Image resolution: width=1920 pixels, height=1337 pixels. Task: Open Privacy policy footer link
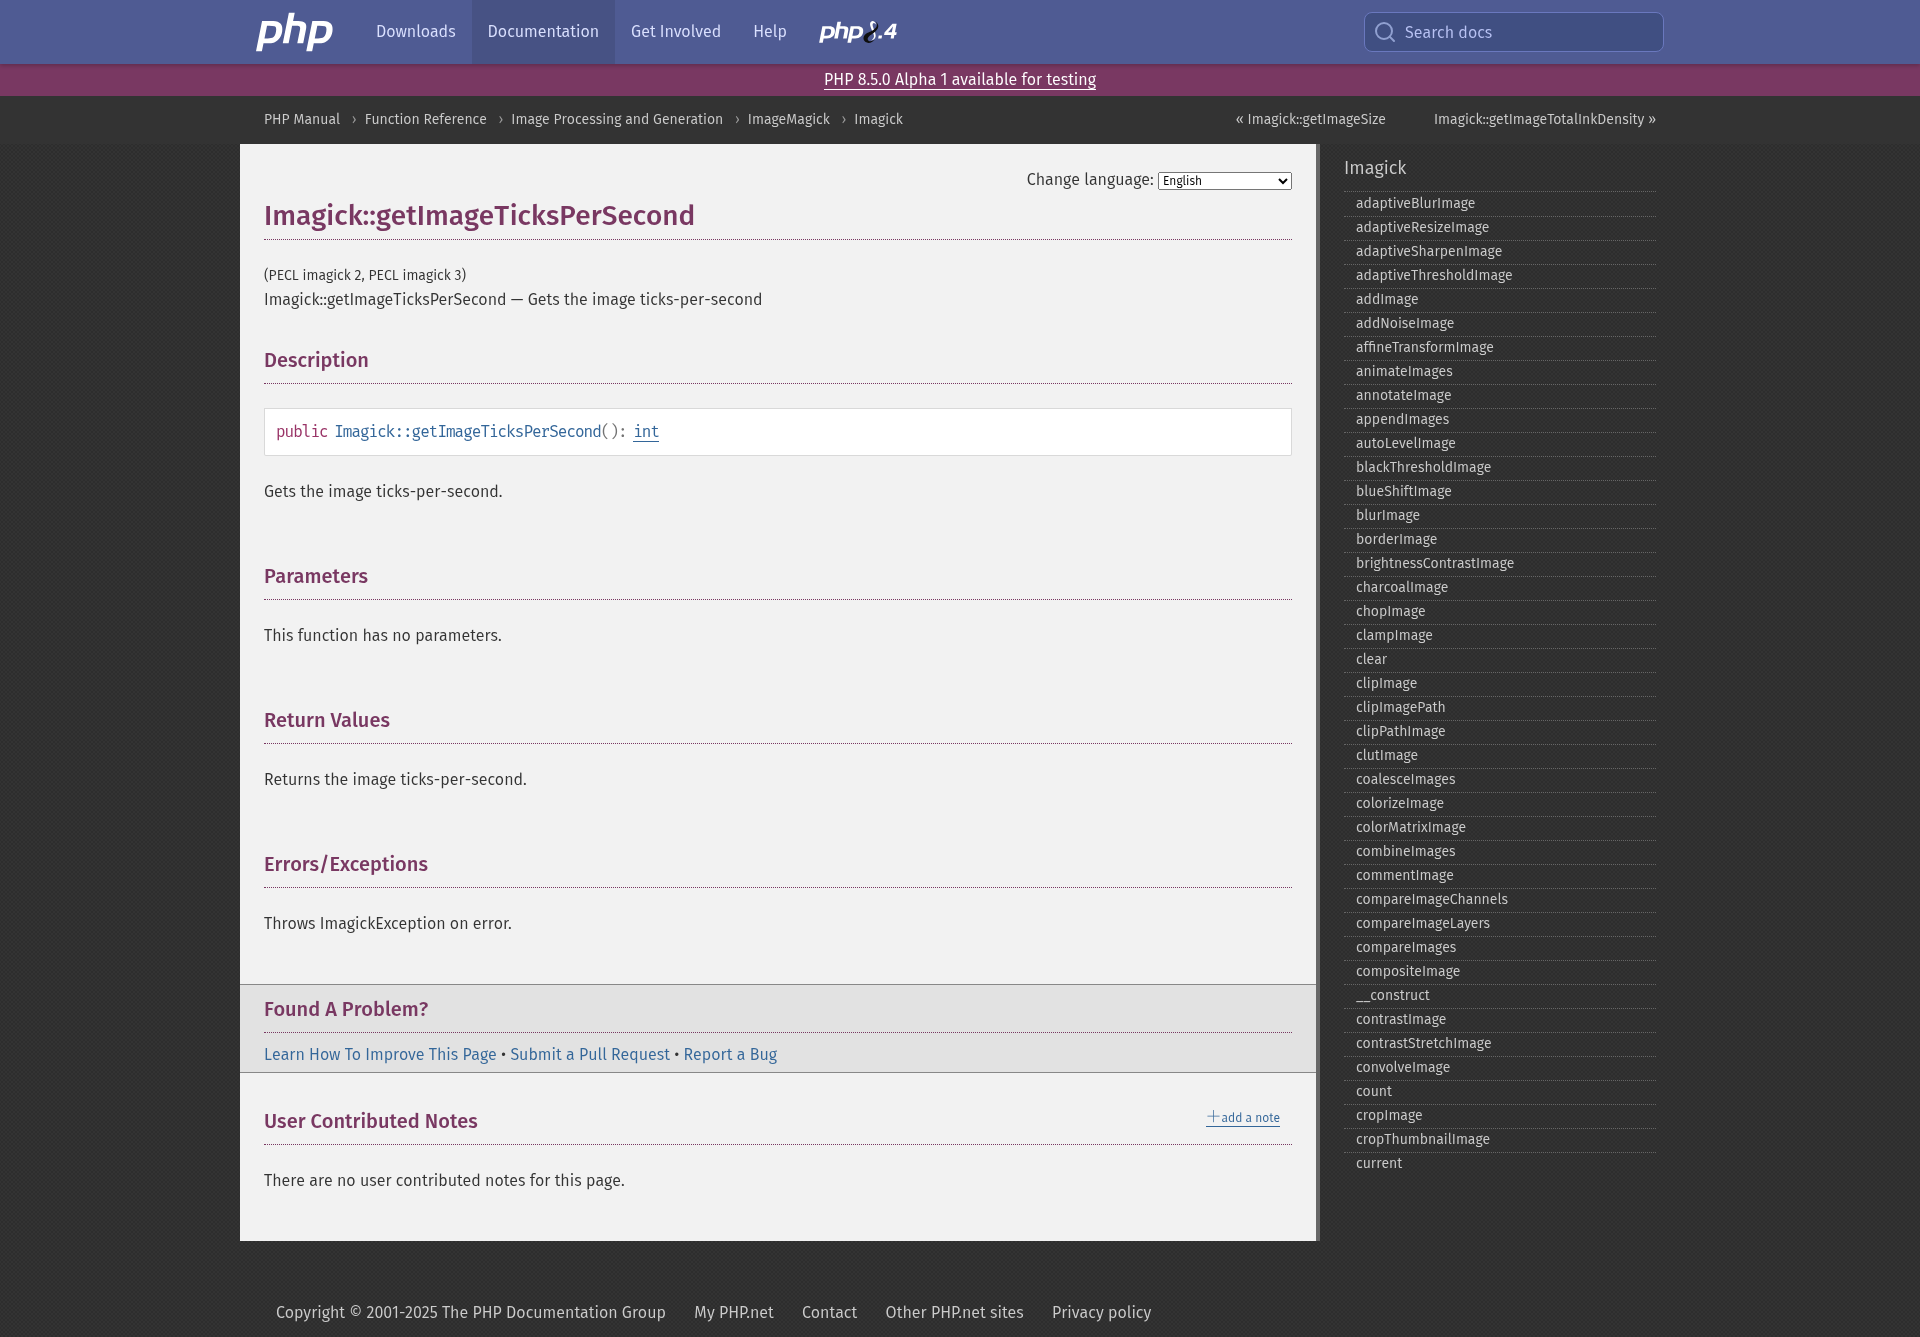point(1101,1312)
